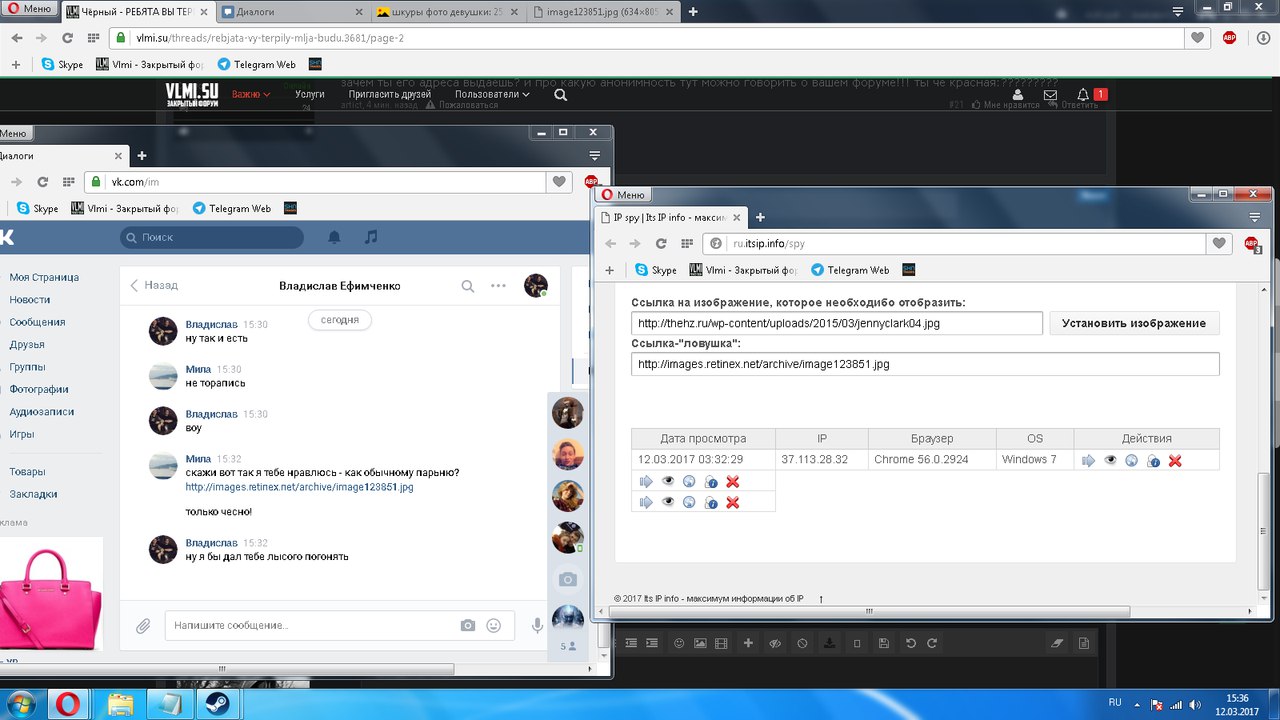Click the red X delete icon in first log row
Image resolution: width=1280 pixels, height=720 pixels.
[1175, 461]
